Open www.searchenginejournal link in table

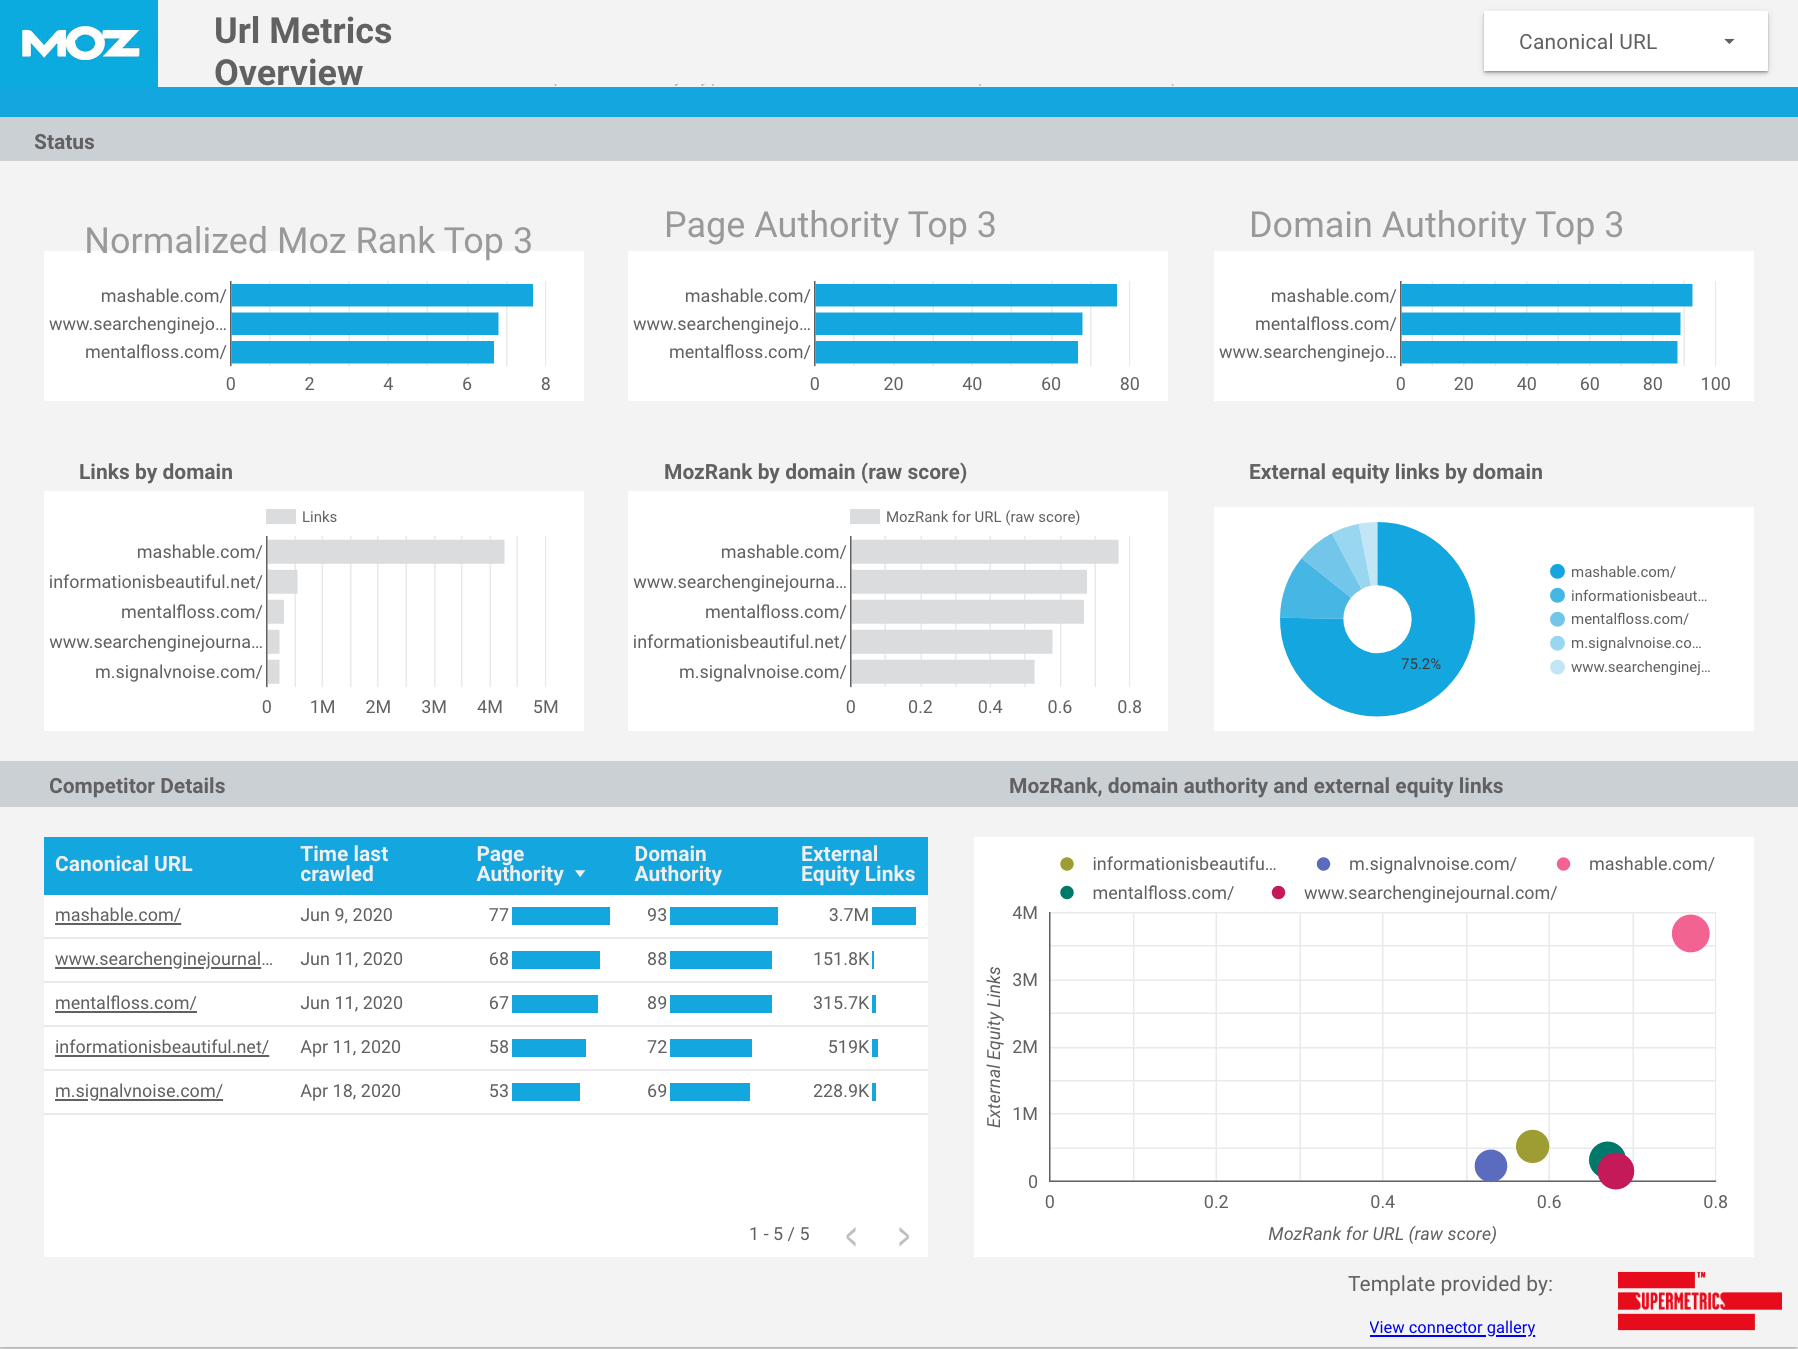164,959
